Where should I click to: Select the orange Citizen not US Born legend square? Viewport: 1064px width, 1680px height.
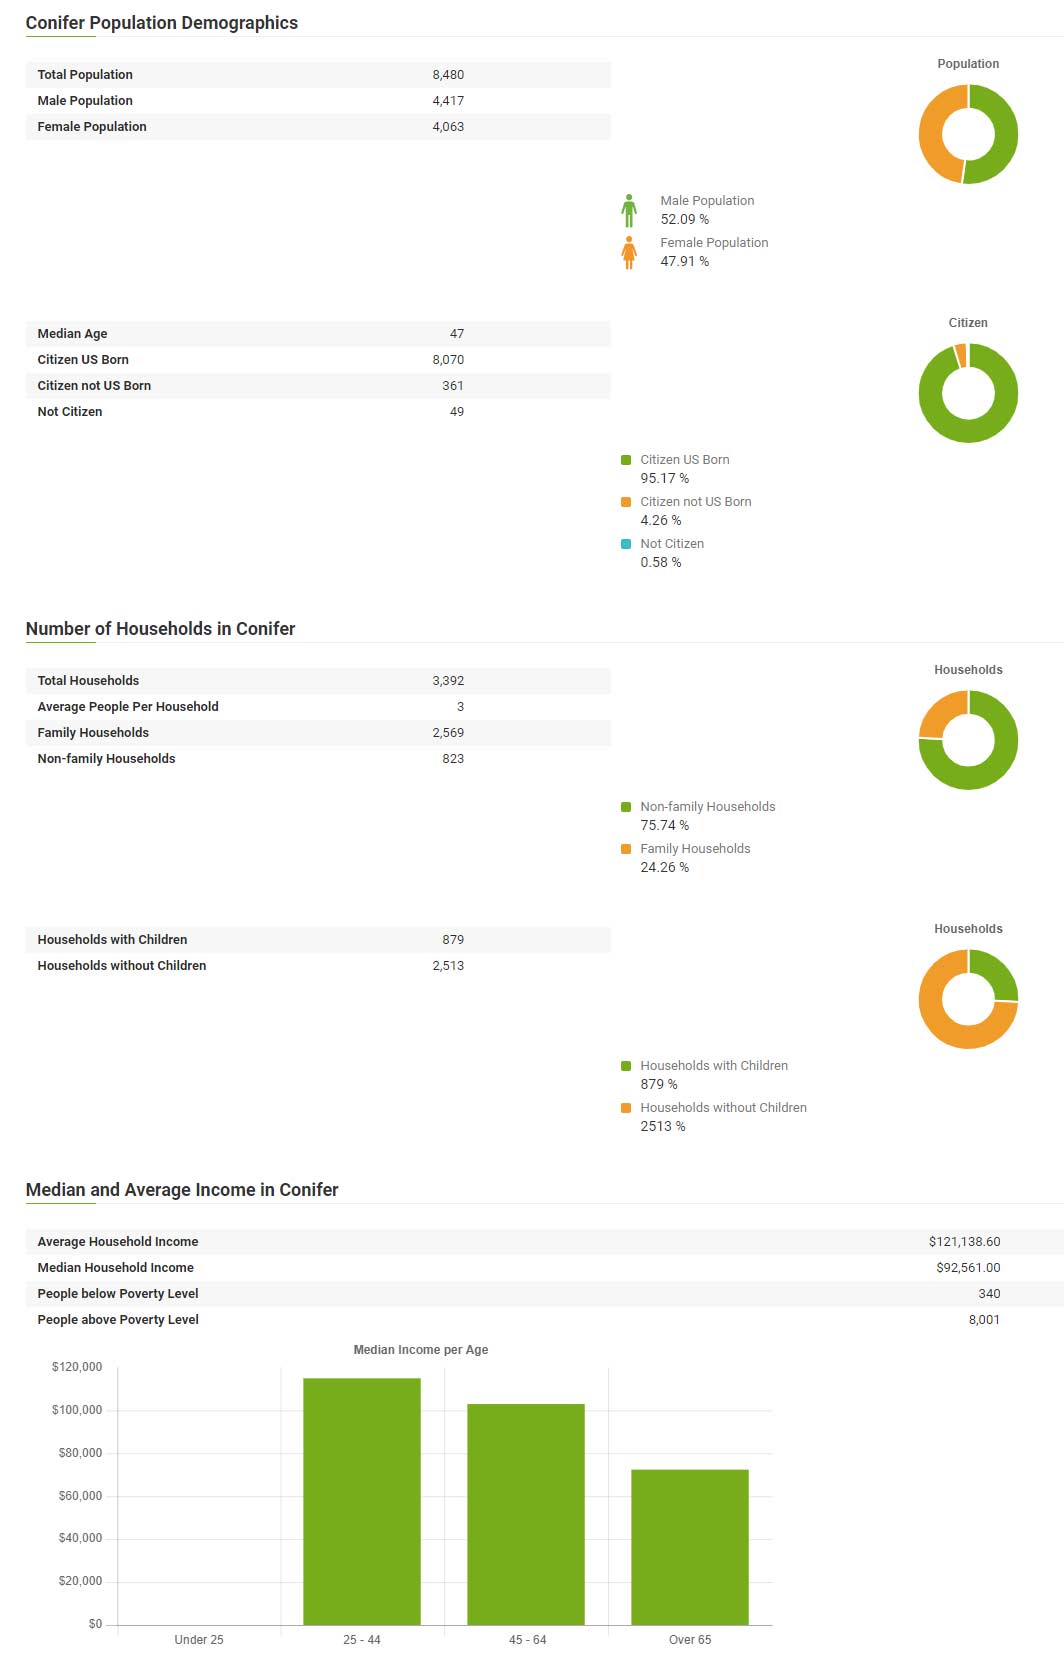pos(626,502)
